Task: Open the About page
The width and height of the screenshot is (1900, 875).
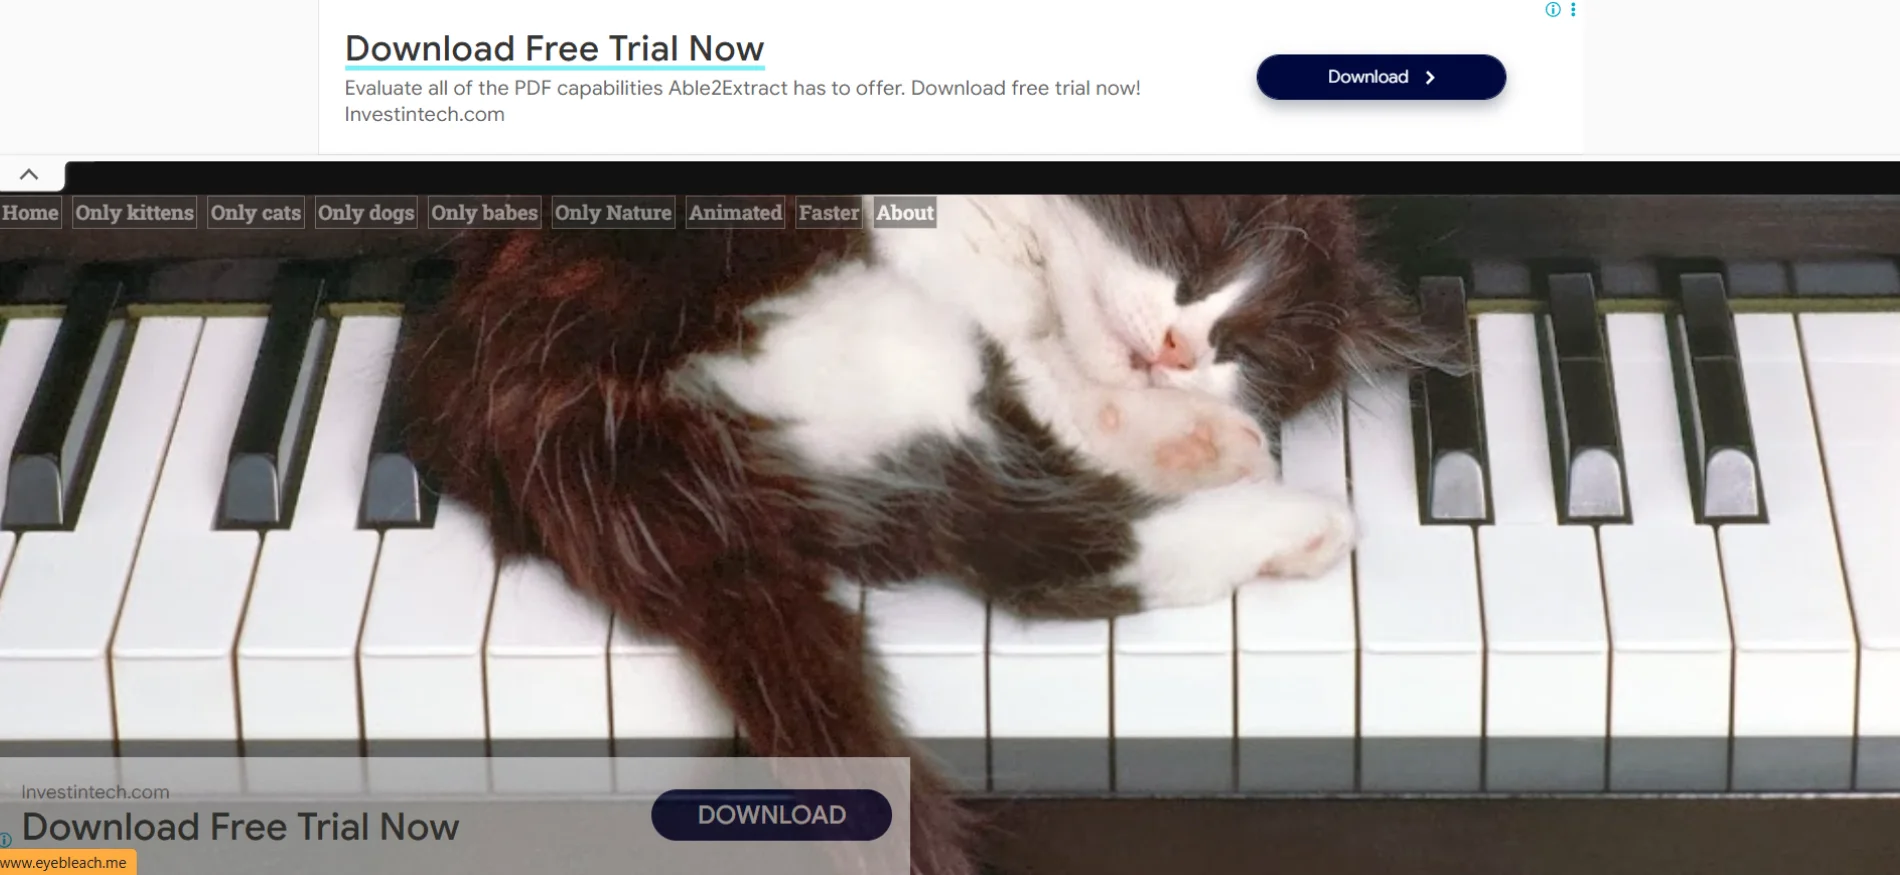Action: coord(904,212)
